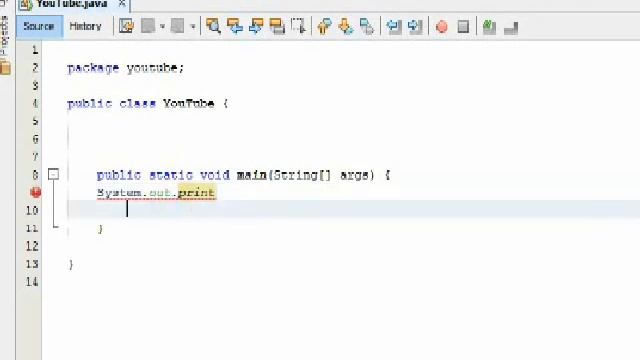Go to Next Bookmark icon

point(346,27)
